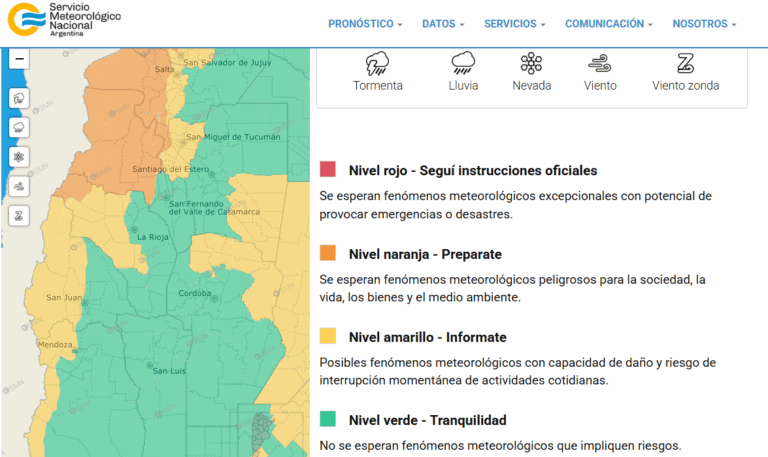
Task: Expand PRONÓSTICO dropdown caret
Action: 400,24
